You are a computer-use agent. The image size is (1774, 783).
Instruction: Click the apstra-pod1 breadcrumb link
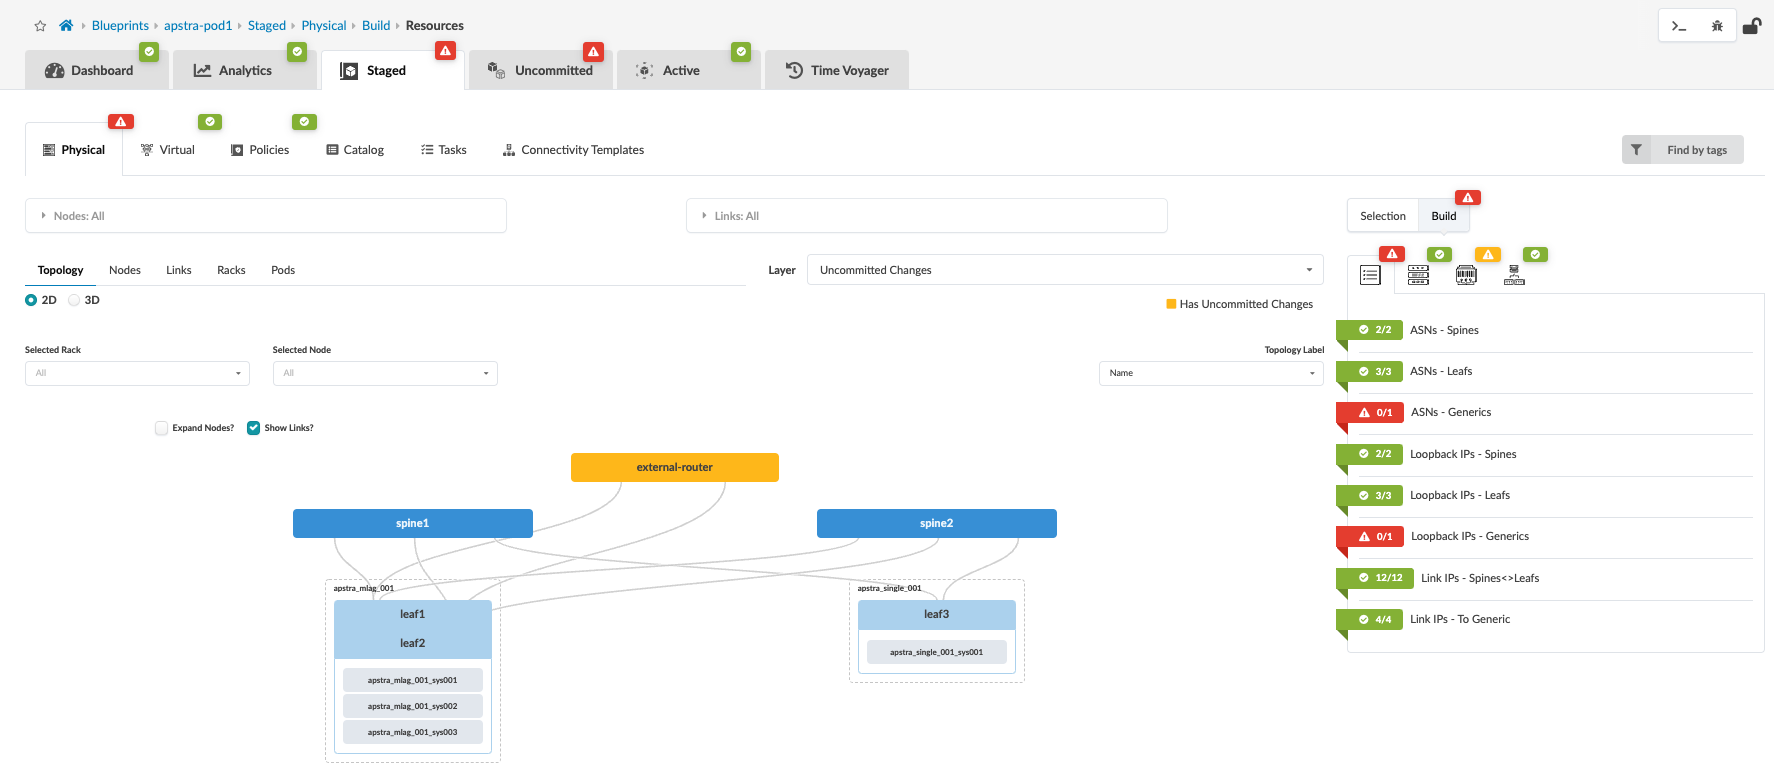(198, 26)
